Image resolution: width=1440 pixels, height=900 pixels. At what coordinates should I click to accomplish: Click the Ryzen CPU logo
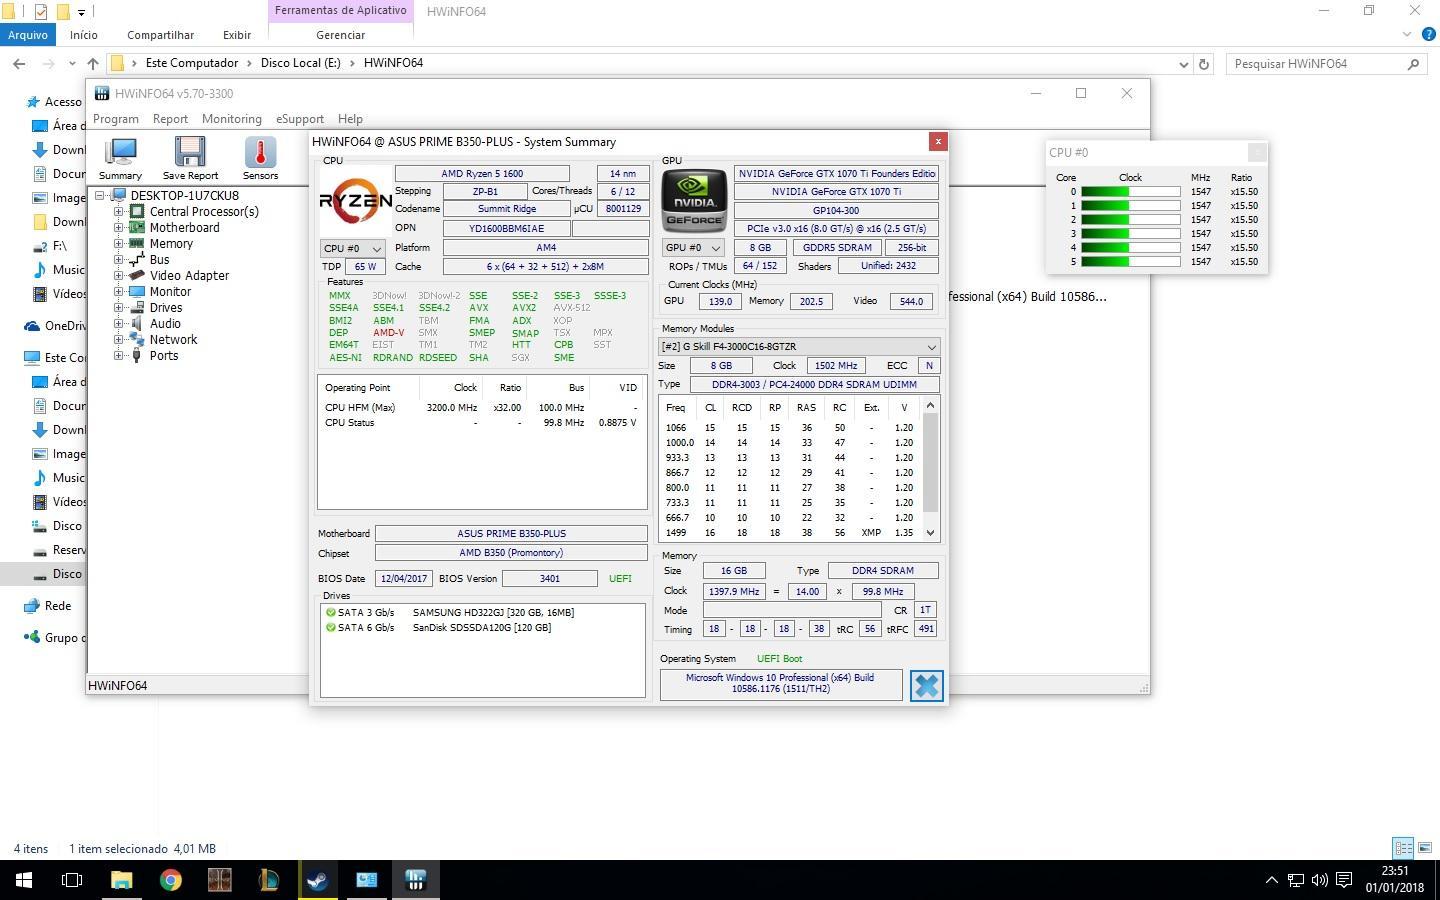355,201
